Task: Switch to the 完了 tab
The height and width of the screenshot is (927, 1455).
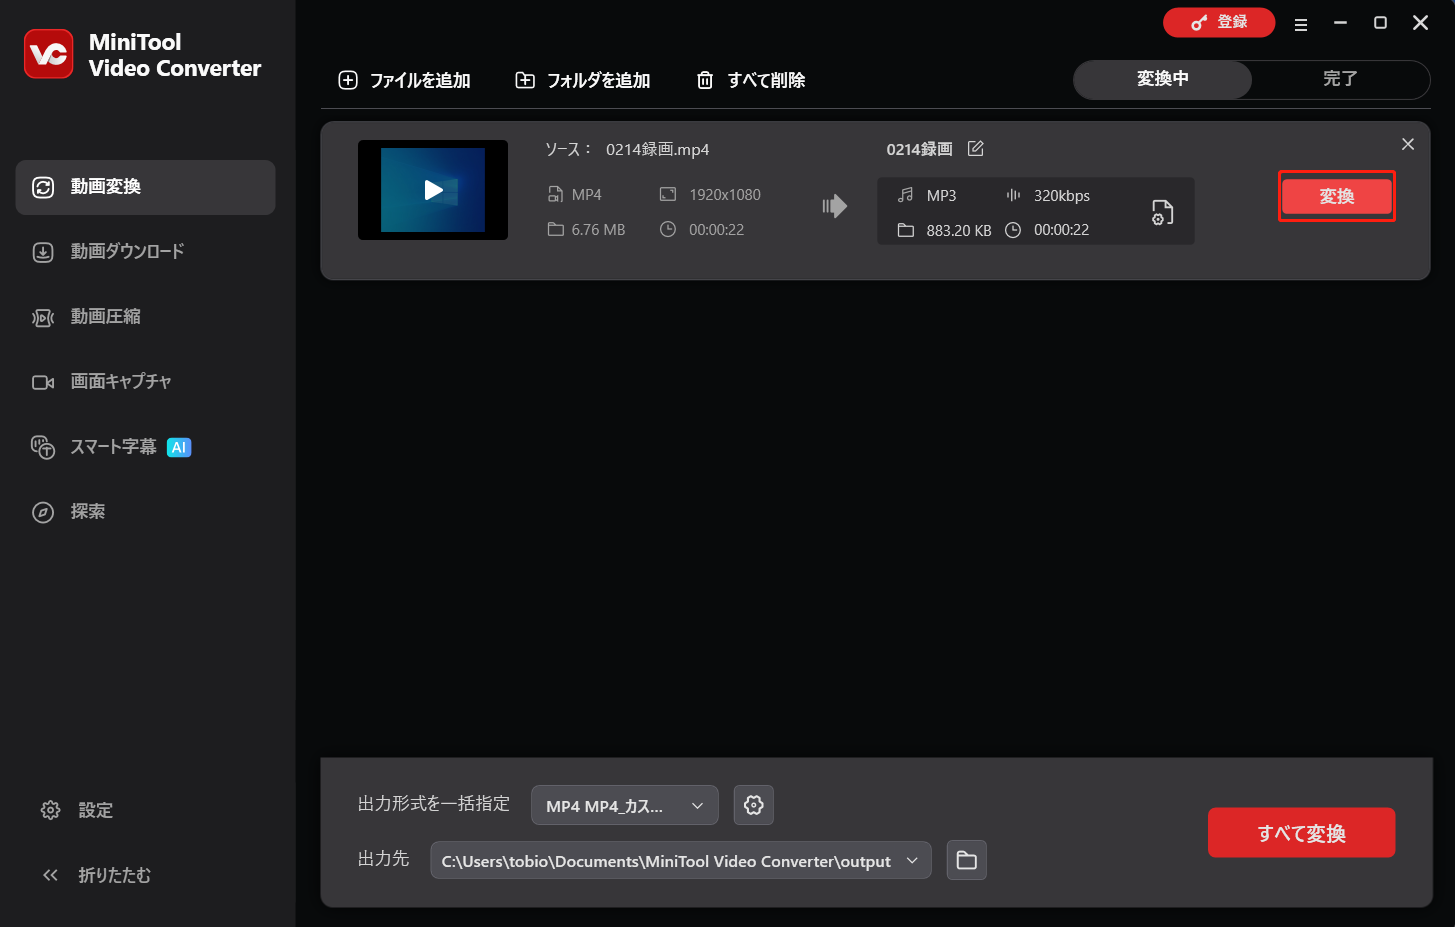Action: (1340, 80)
